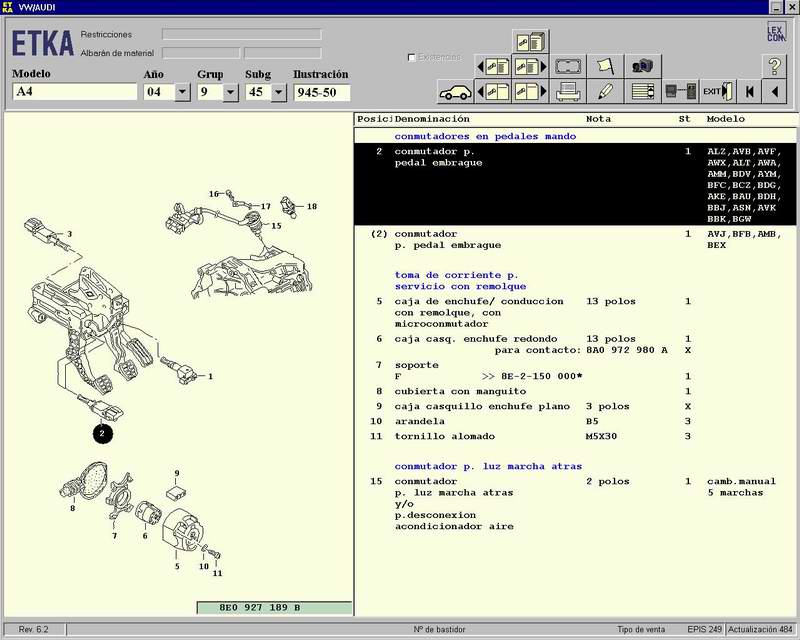The height and width of the screenshot is (640, 800).
Task: Click callout number 9 in the illustration
Action: coord(177,473)
